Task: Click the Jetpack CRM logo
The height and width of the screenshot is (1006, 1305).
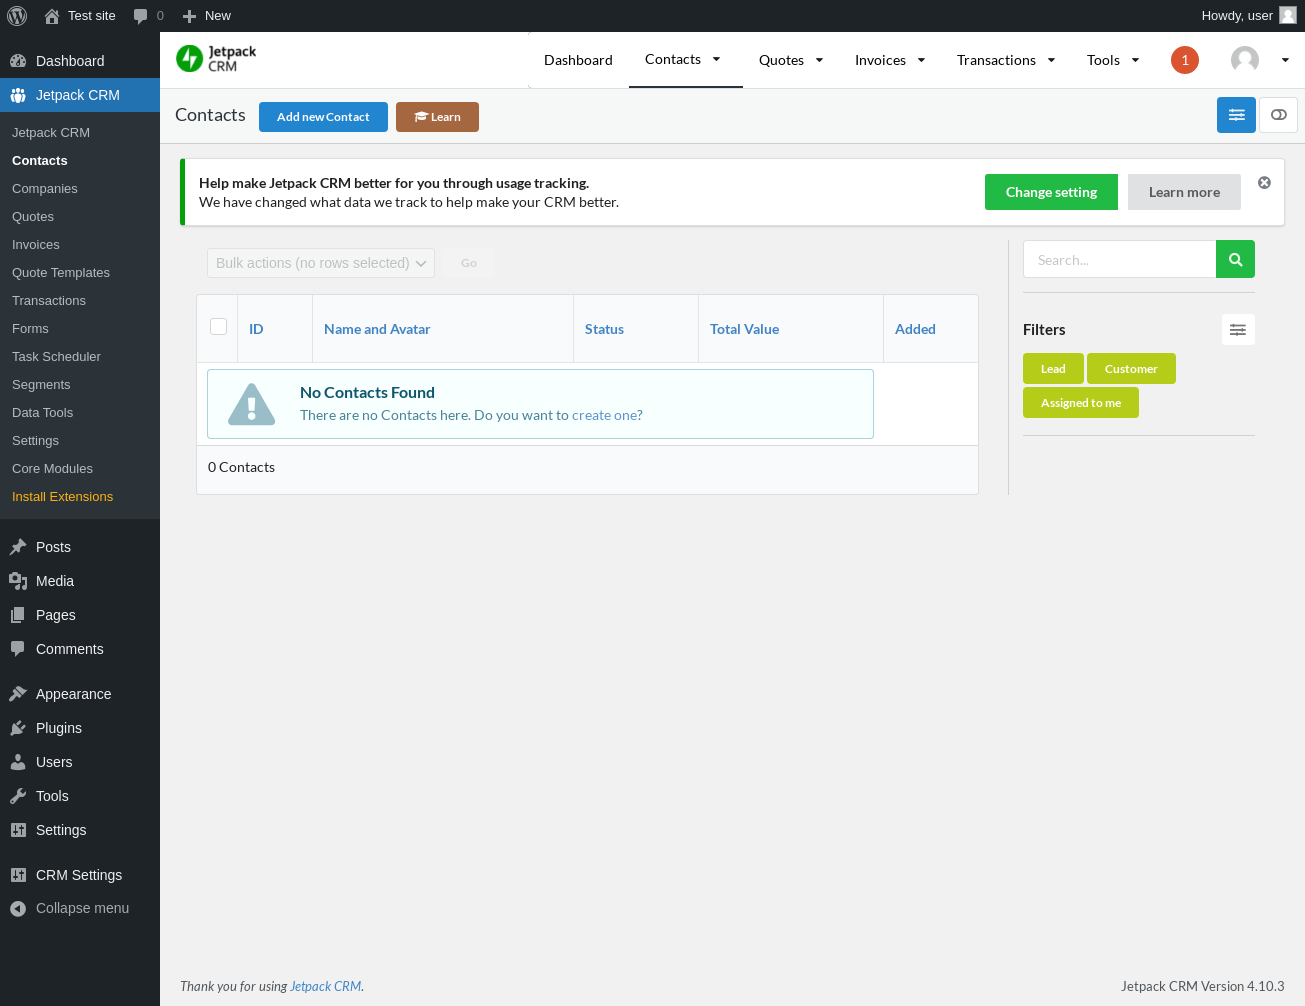Action: (216, 59)
